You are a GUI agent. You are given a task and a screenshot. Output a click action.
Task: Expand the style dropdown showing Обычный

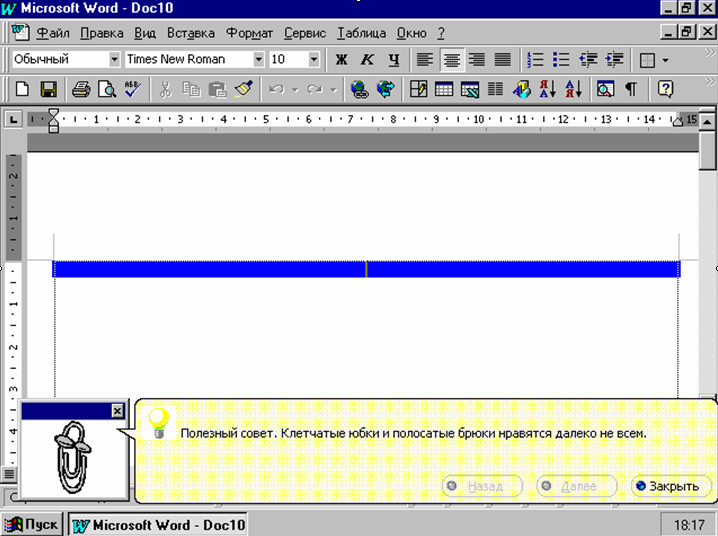(113, 60)
